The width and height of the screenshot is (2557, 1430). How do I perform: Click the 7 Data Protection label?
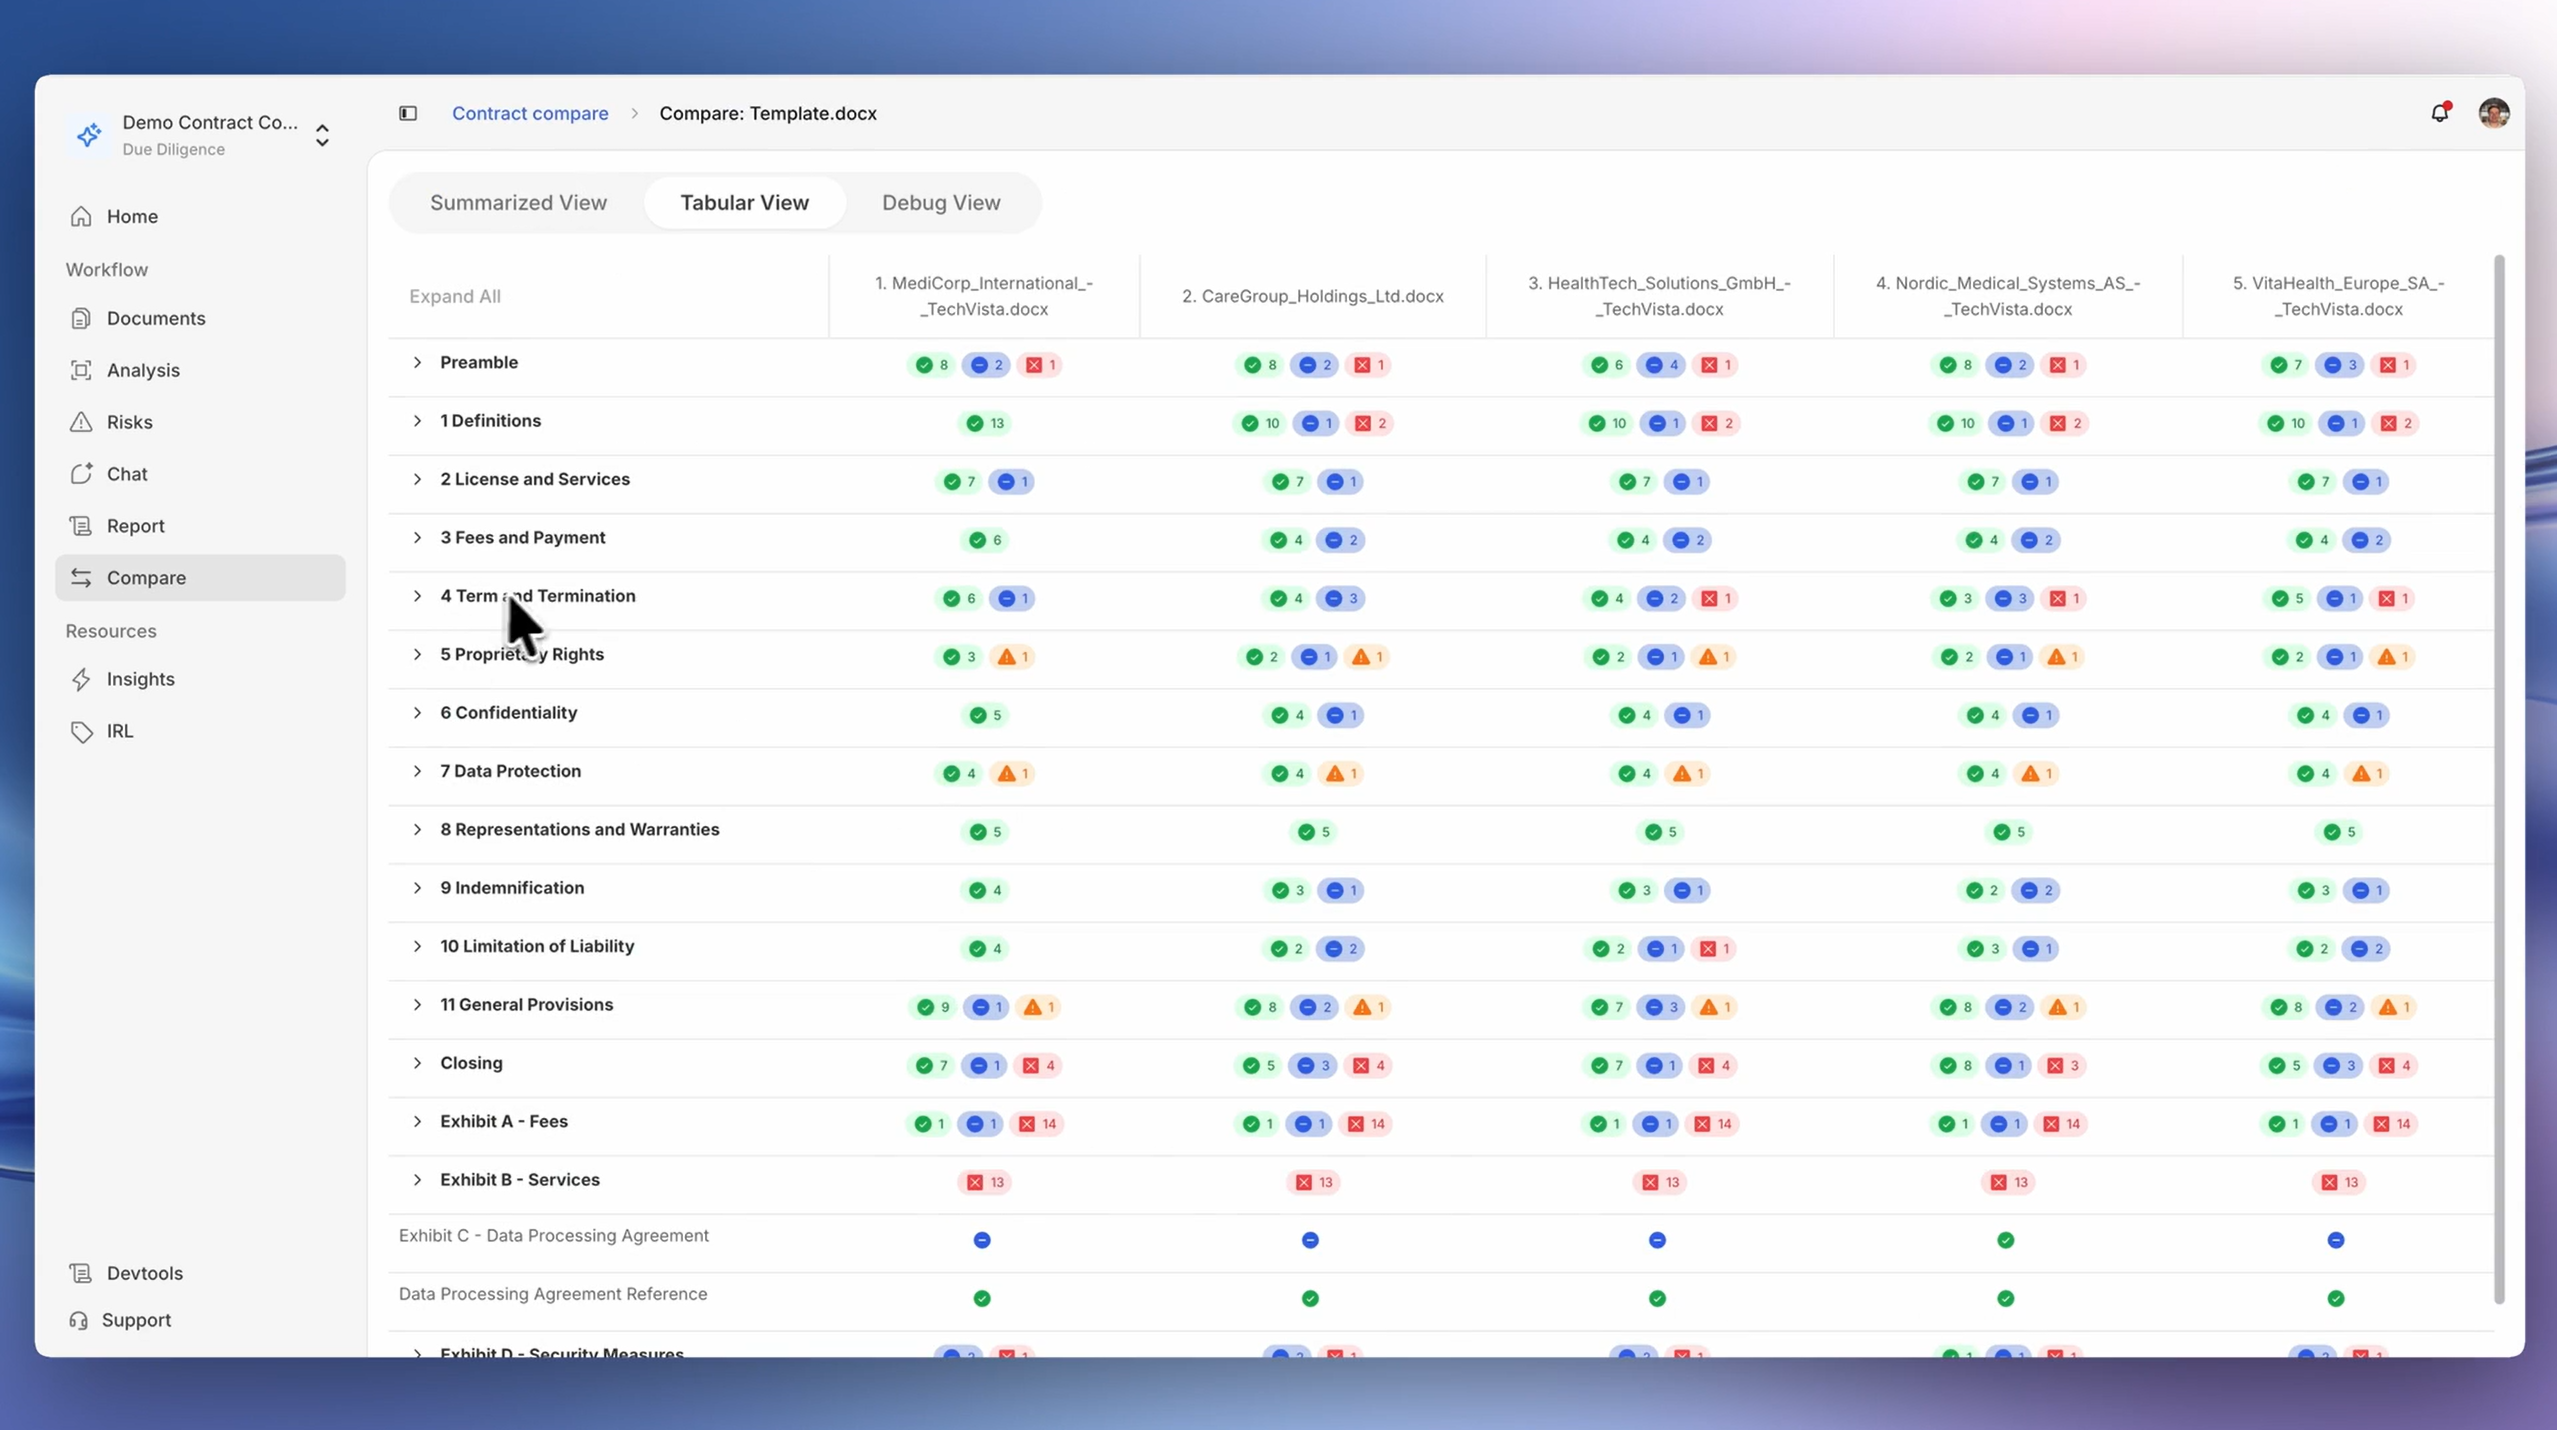point(510,771)
